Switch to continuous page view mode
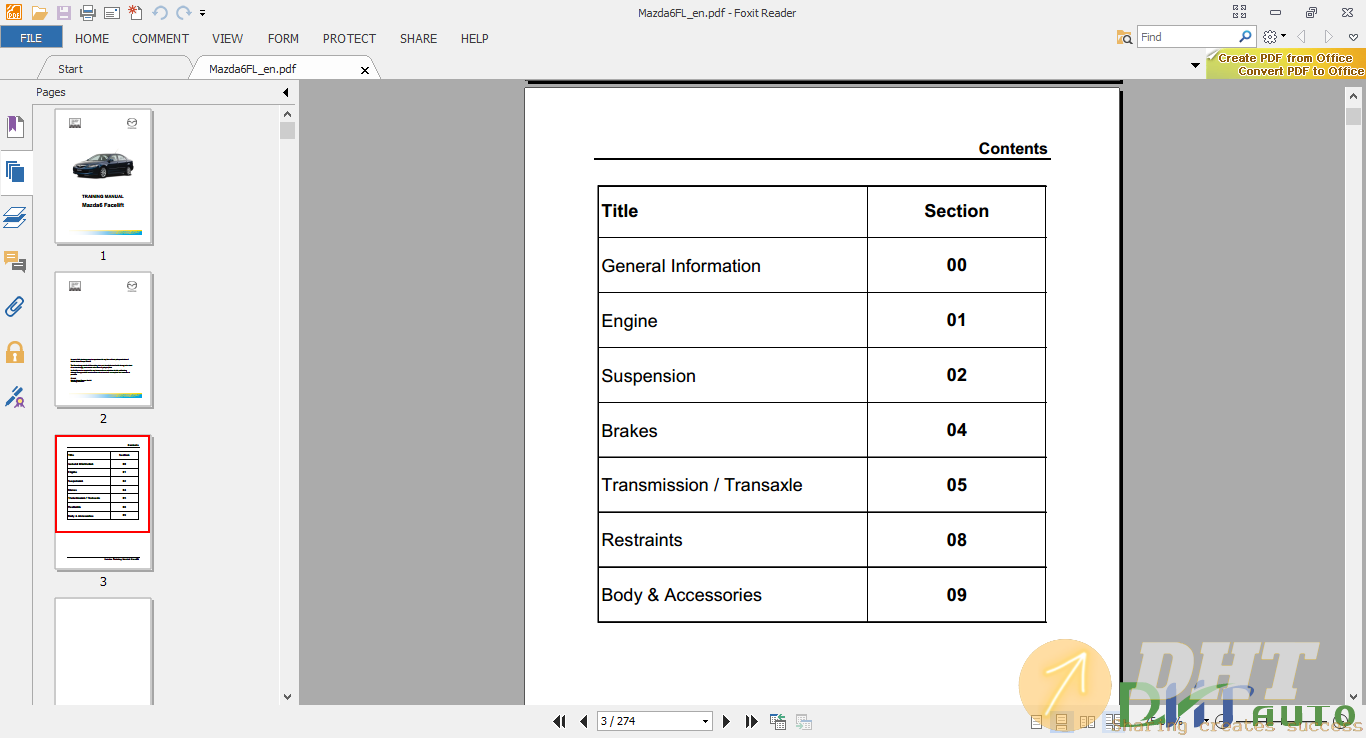This screenshot has height=738, width=1366. [1062, 721]
